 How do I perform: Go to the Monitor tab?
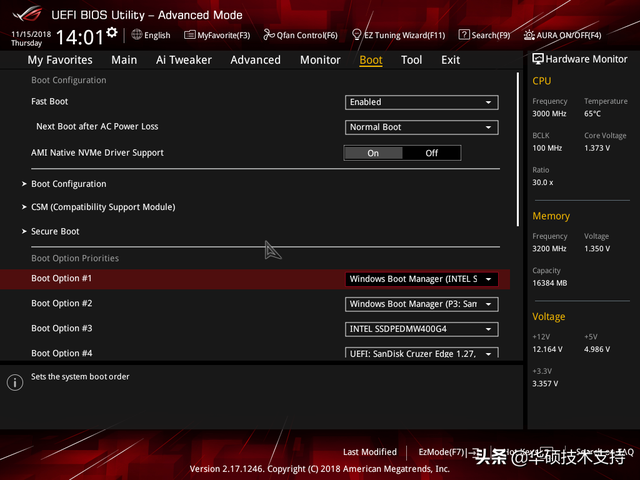point(320,60)
